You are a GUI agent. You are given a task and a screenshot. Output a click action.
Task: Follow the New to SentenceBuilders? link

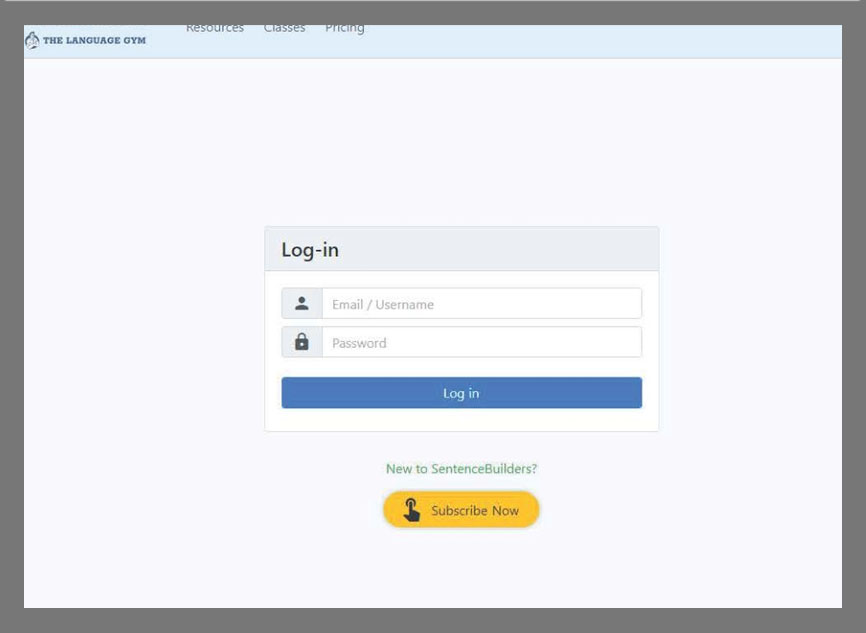click(461, 469)
